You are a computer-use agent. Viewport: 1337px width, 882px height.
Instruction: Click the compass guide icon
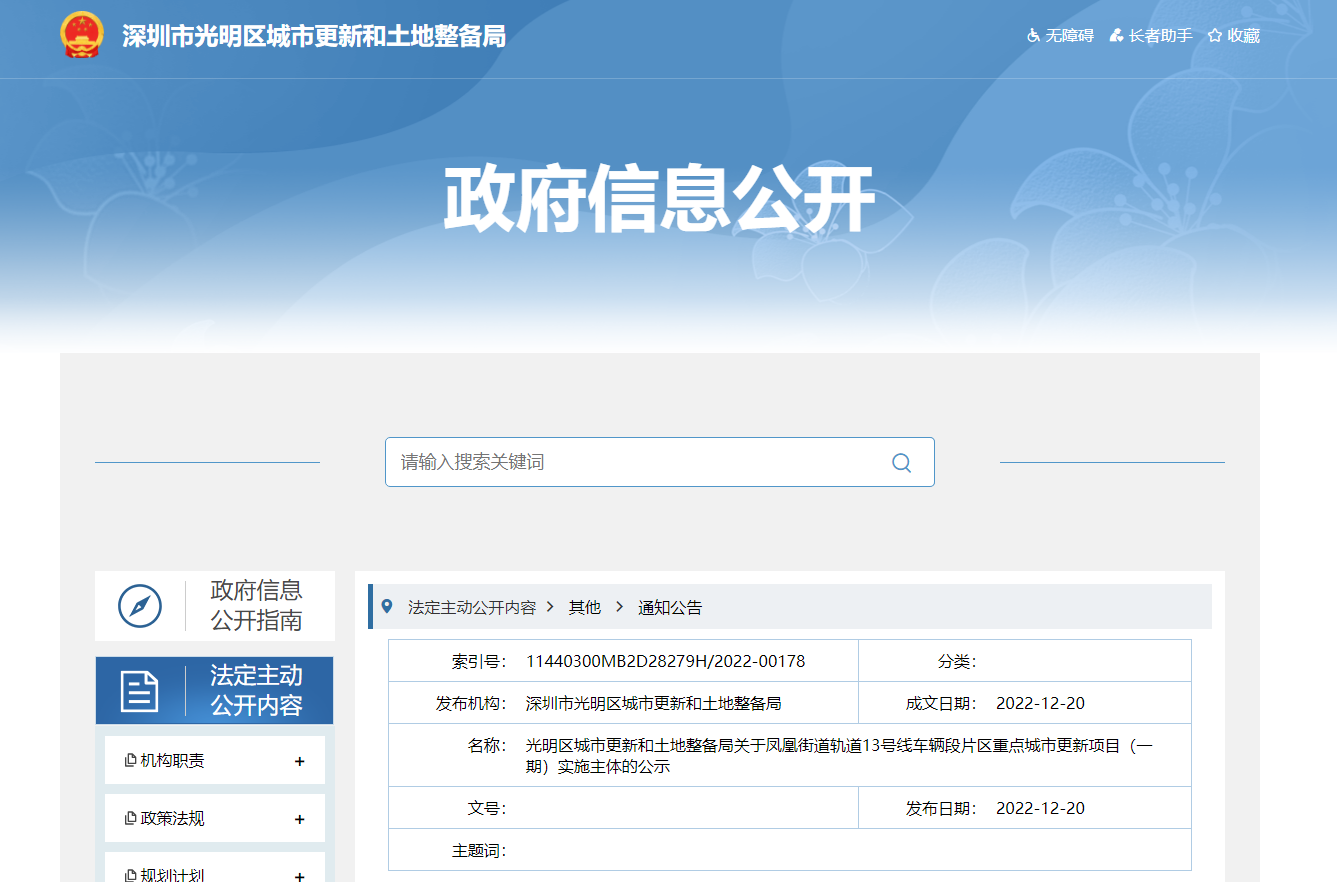pos(140,606)
